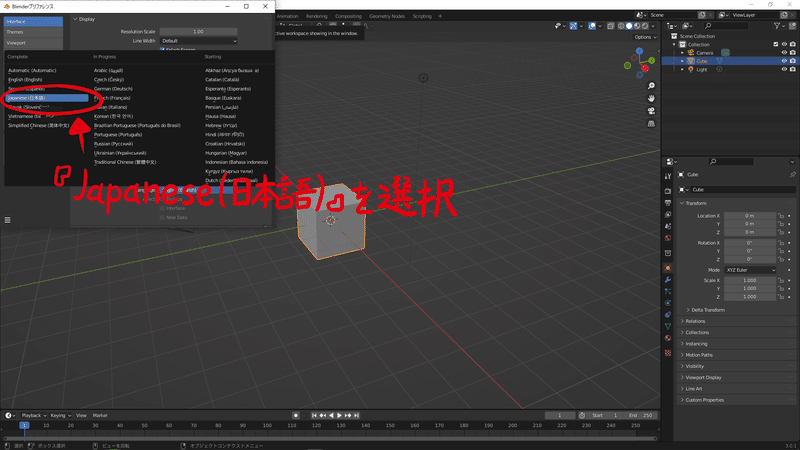Select Japanese (日本語) in the language list
Image resolution: width=800 pixels, height=450 pixels.
point(47,98)
